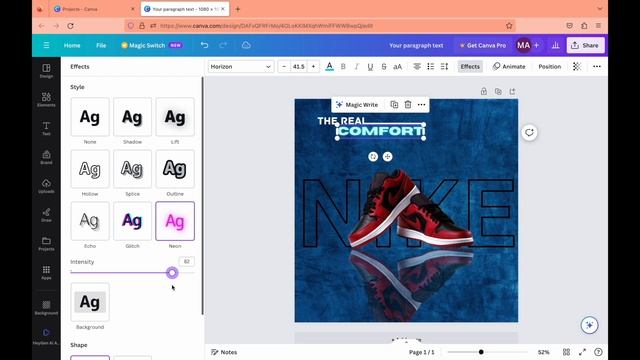The width and height of the screenshot is (640, 360).
Task: Select the Splice text style
Action: 132,169
